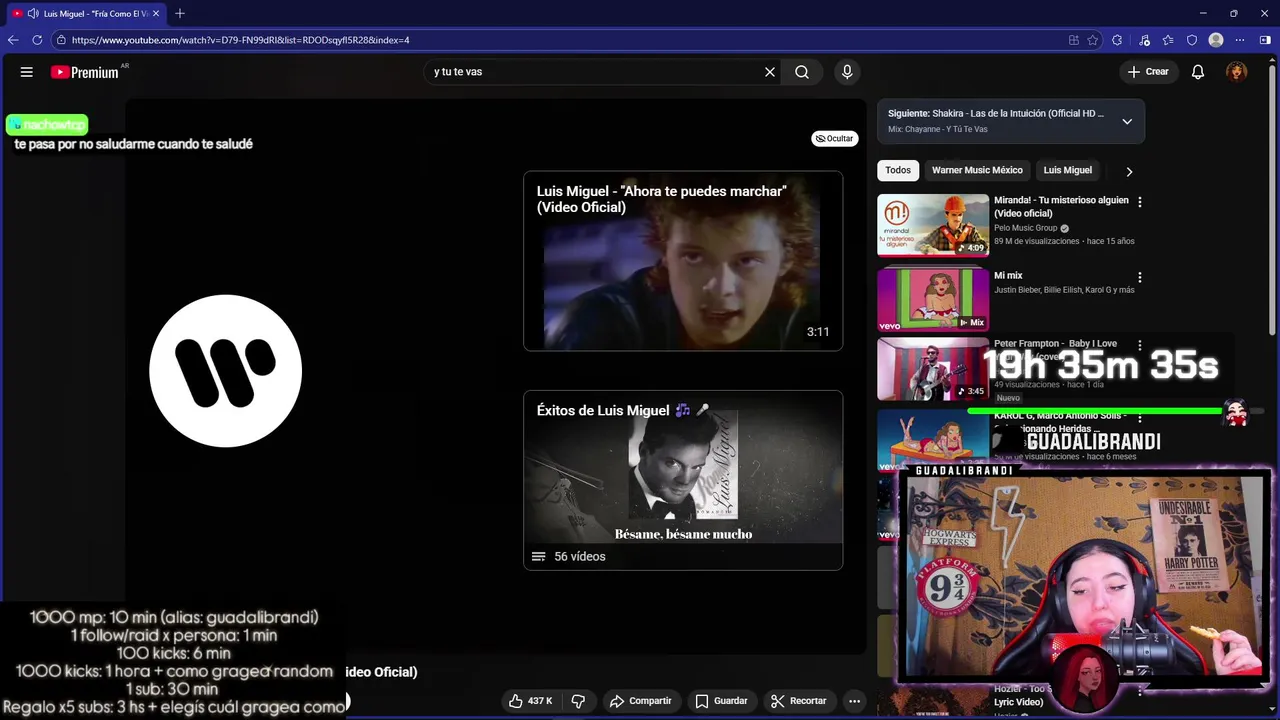Close the Luis Miguel browser tab
The width and height of the screenshot is (1280, 720).
pyautogui.click(x=156, y=13)
